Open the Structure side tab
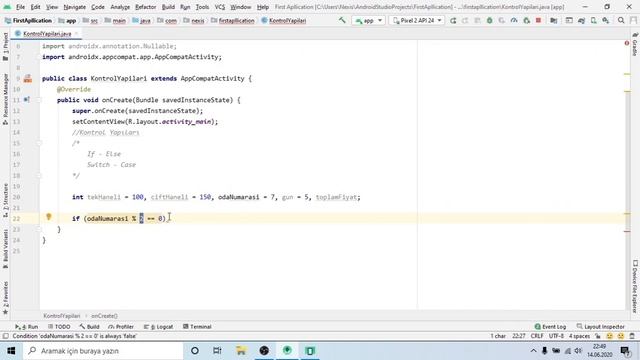The width and height of the screenshot is (640, 360). pos(5,200)
